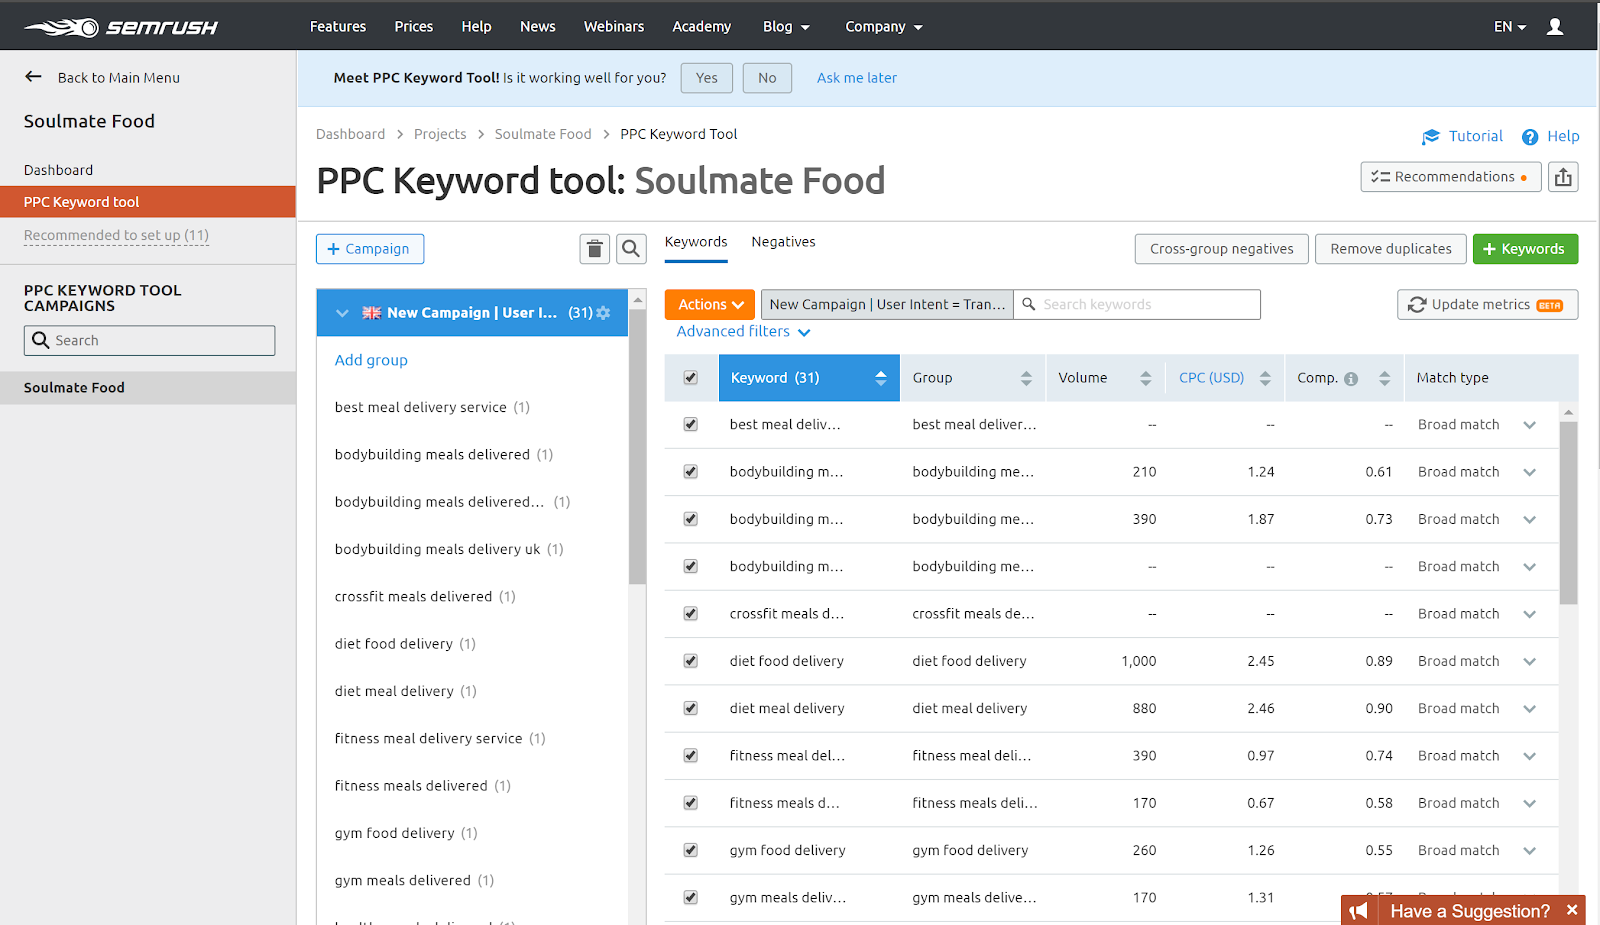Screen dimensions: 1600x925
Task: Open settings gear for New Campaign
Action: (x=603, y=313)
